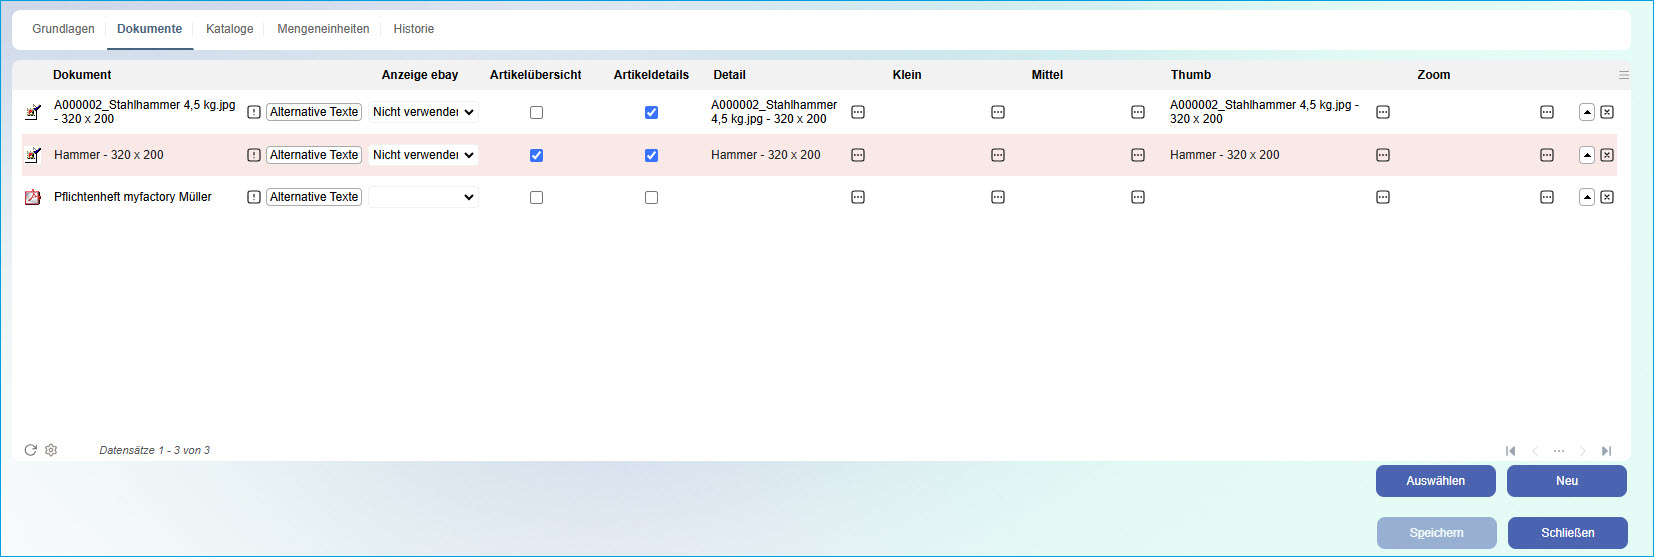Screen dimensions: 1654x557
Task: Open Anzeige ebay dropdown for A000002_Stahlhammer
Action: [423, 112]
